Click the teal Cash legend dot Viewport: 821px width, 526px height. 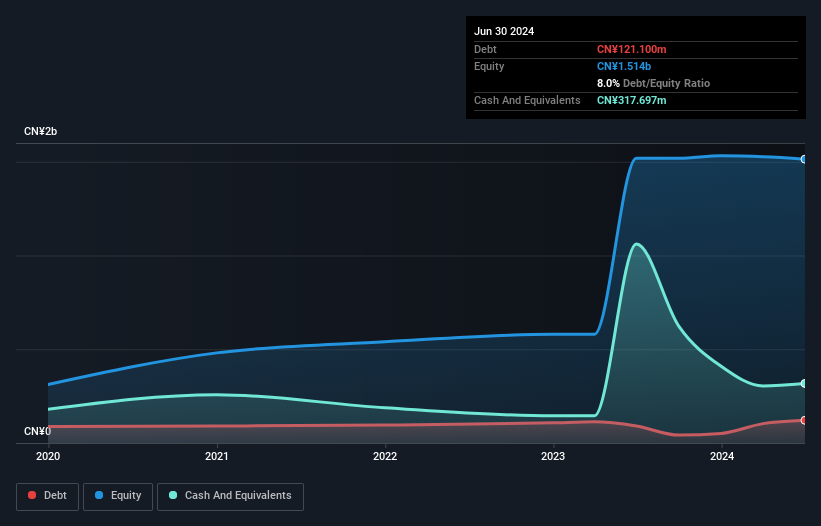(173, 495)
